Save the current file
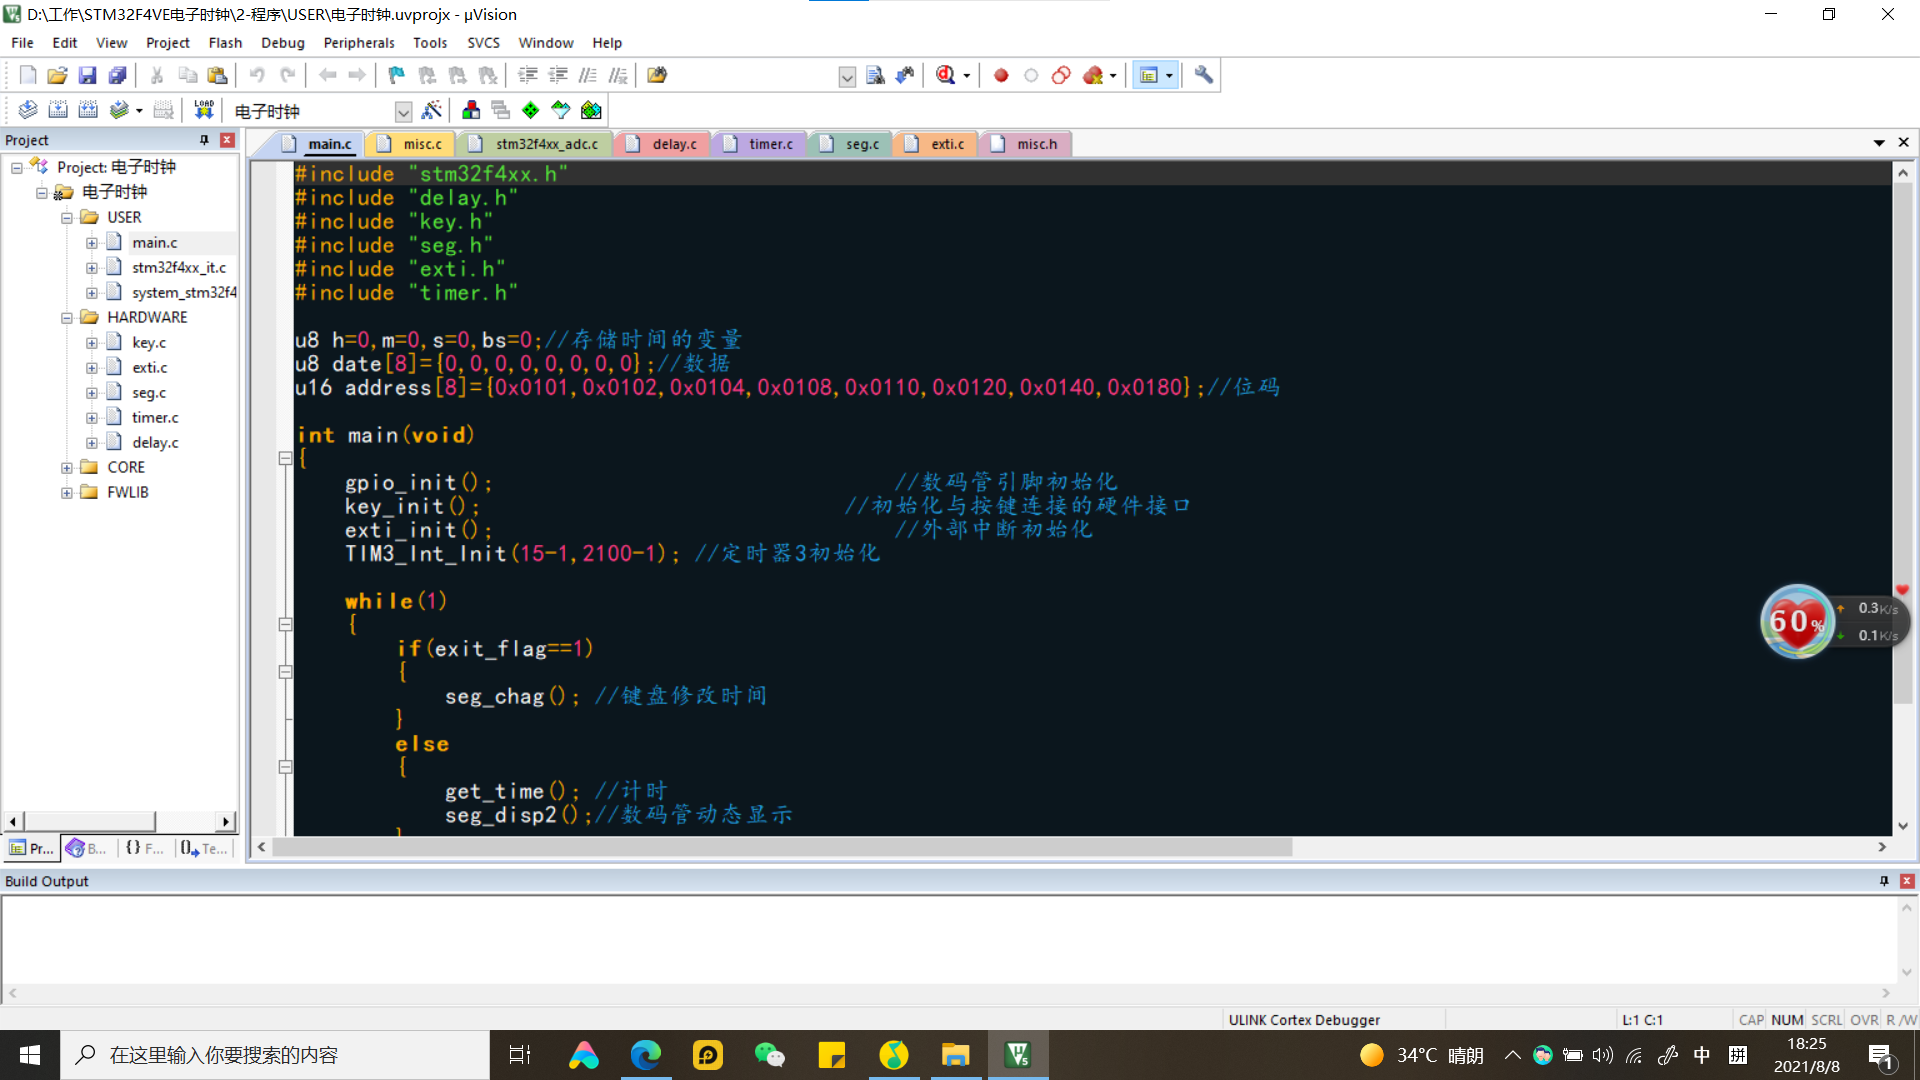Image resolution: width=1920 pixels, height=1080 pixels. click(87, 75)
